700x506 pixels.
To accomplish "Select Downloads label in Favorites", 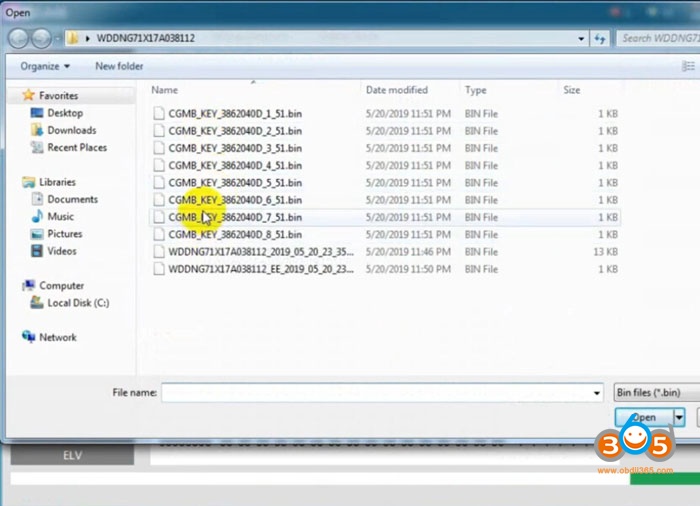I will click(x=72, y=130).
